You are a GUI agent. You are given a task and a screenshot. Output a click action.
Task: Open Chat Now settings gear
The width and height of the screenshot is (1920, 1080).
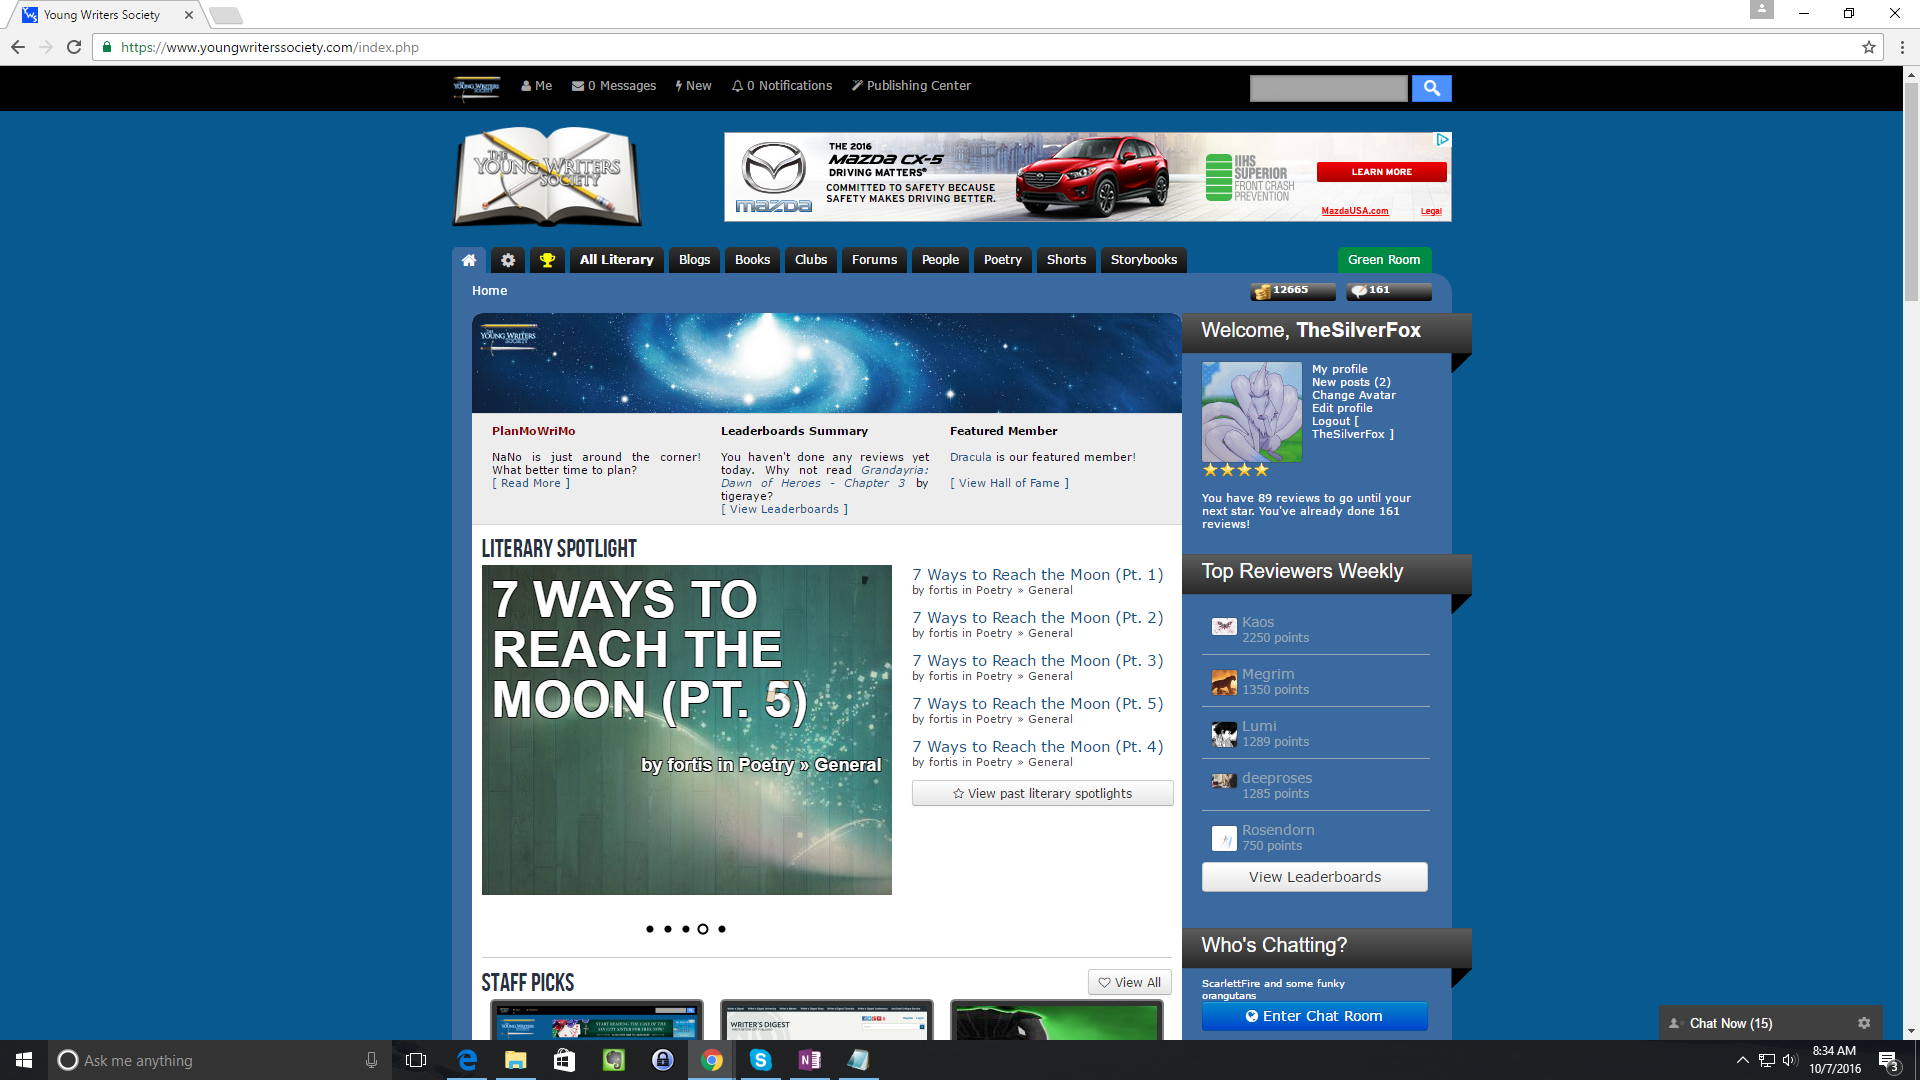pyautogui.click(x=1864, y=1023)
